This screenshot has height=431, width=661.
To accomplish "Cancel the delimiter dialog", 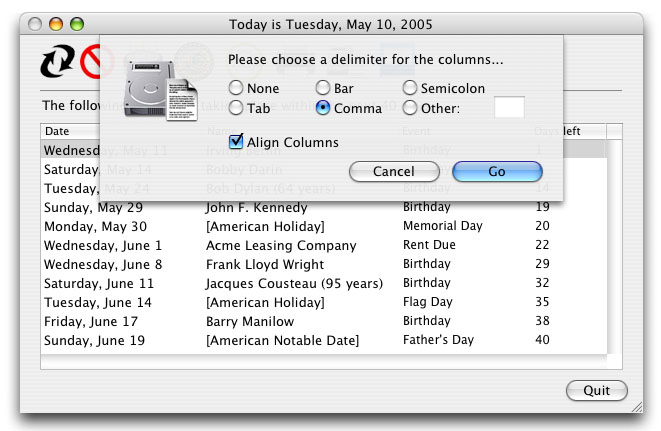I will click(394, 172).
